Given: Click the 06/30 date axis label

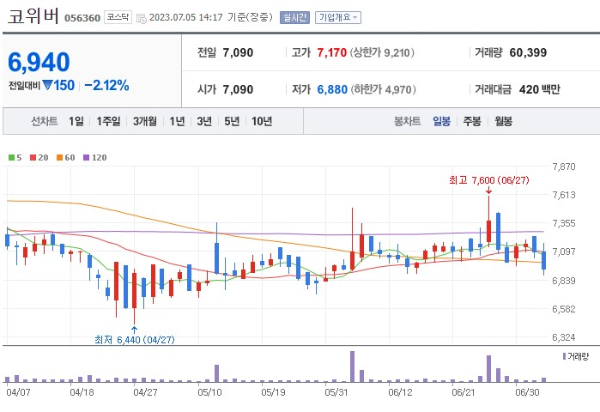Looking at the screenshot, I should [x=527, y=392].
